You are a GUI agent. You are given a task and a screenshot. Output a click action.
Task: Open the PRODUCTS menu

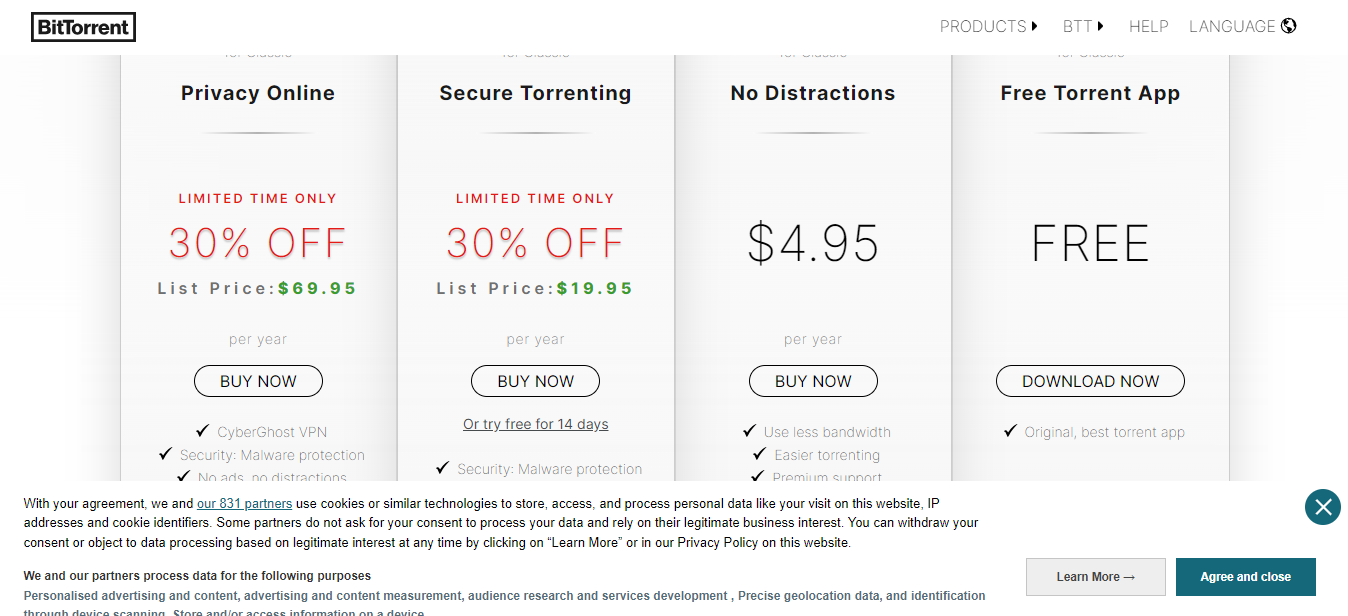coord(983,27)
